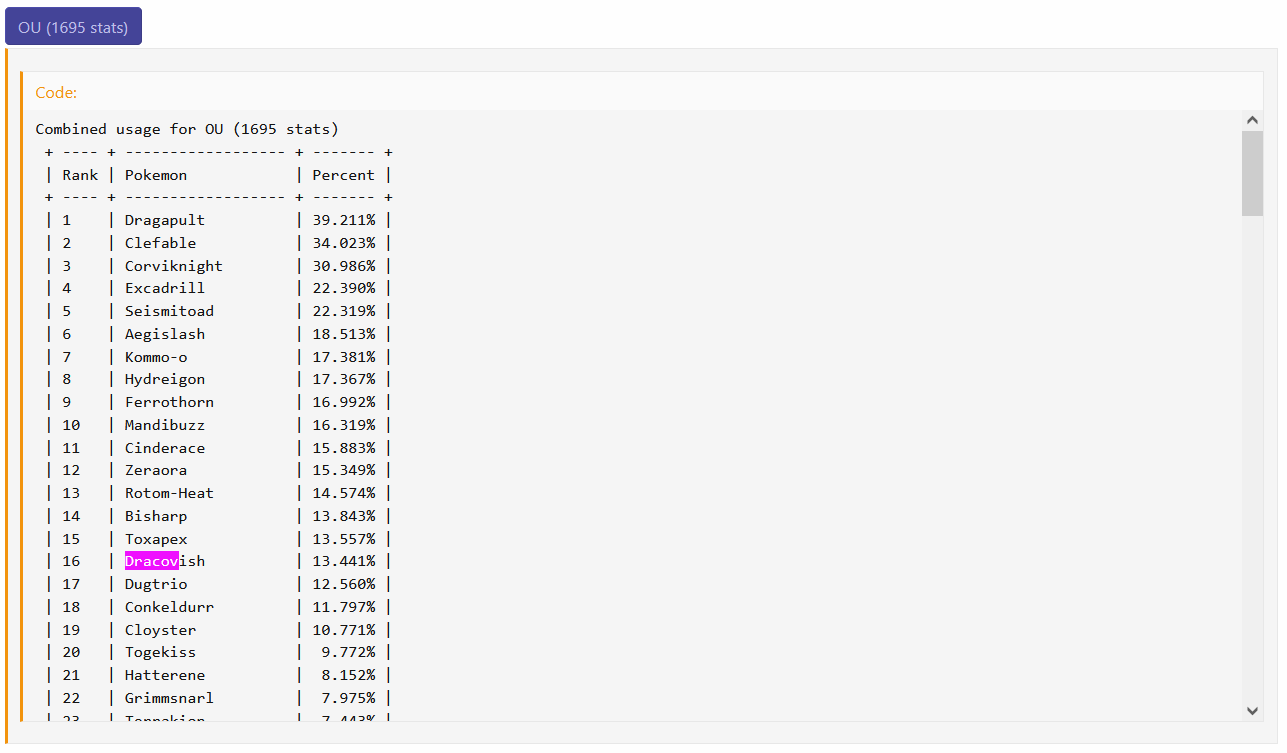Click the OU (1695 stats) tab button

pyautogui.click(x=73, y=27)
